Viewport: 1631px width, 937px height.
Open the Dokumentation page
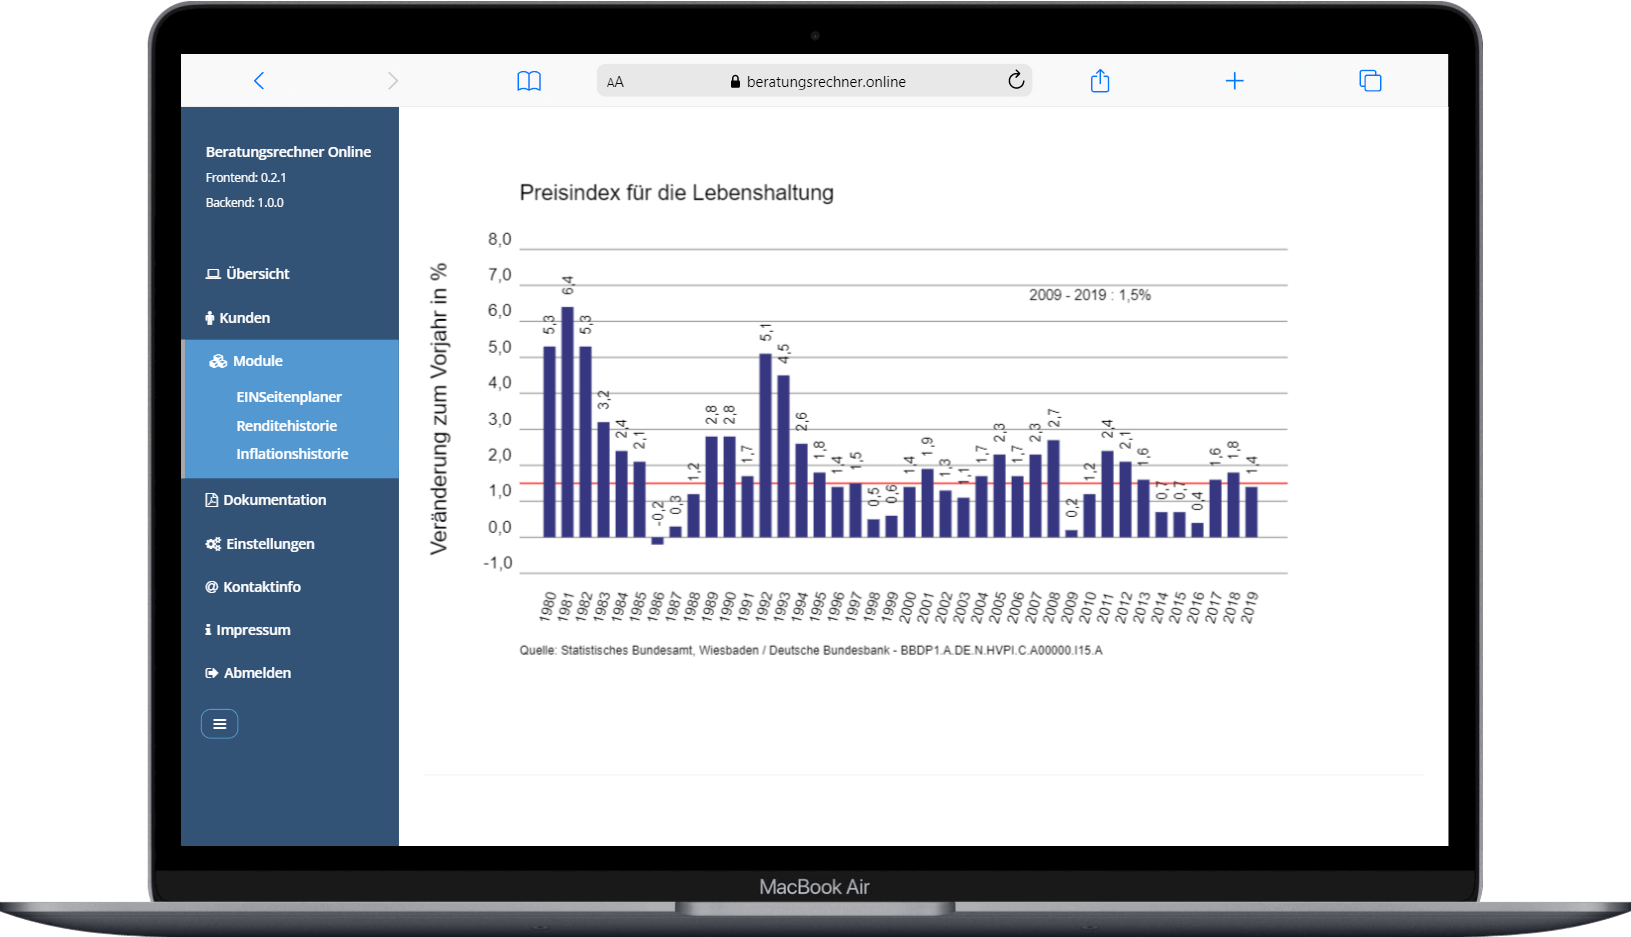pos(274,500)
